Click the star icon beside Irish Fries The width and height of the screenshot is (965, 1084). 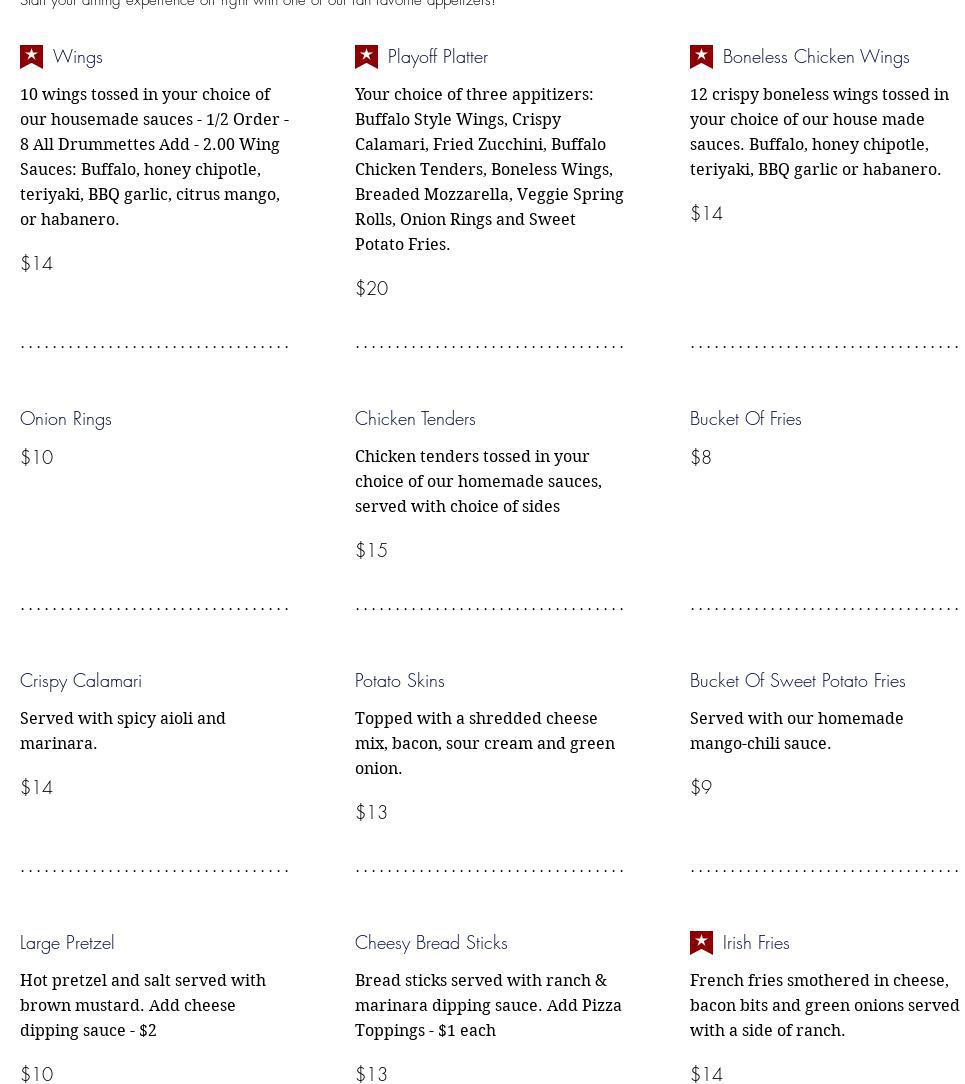(x=701, y=943)
